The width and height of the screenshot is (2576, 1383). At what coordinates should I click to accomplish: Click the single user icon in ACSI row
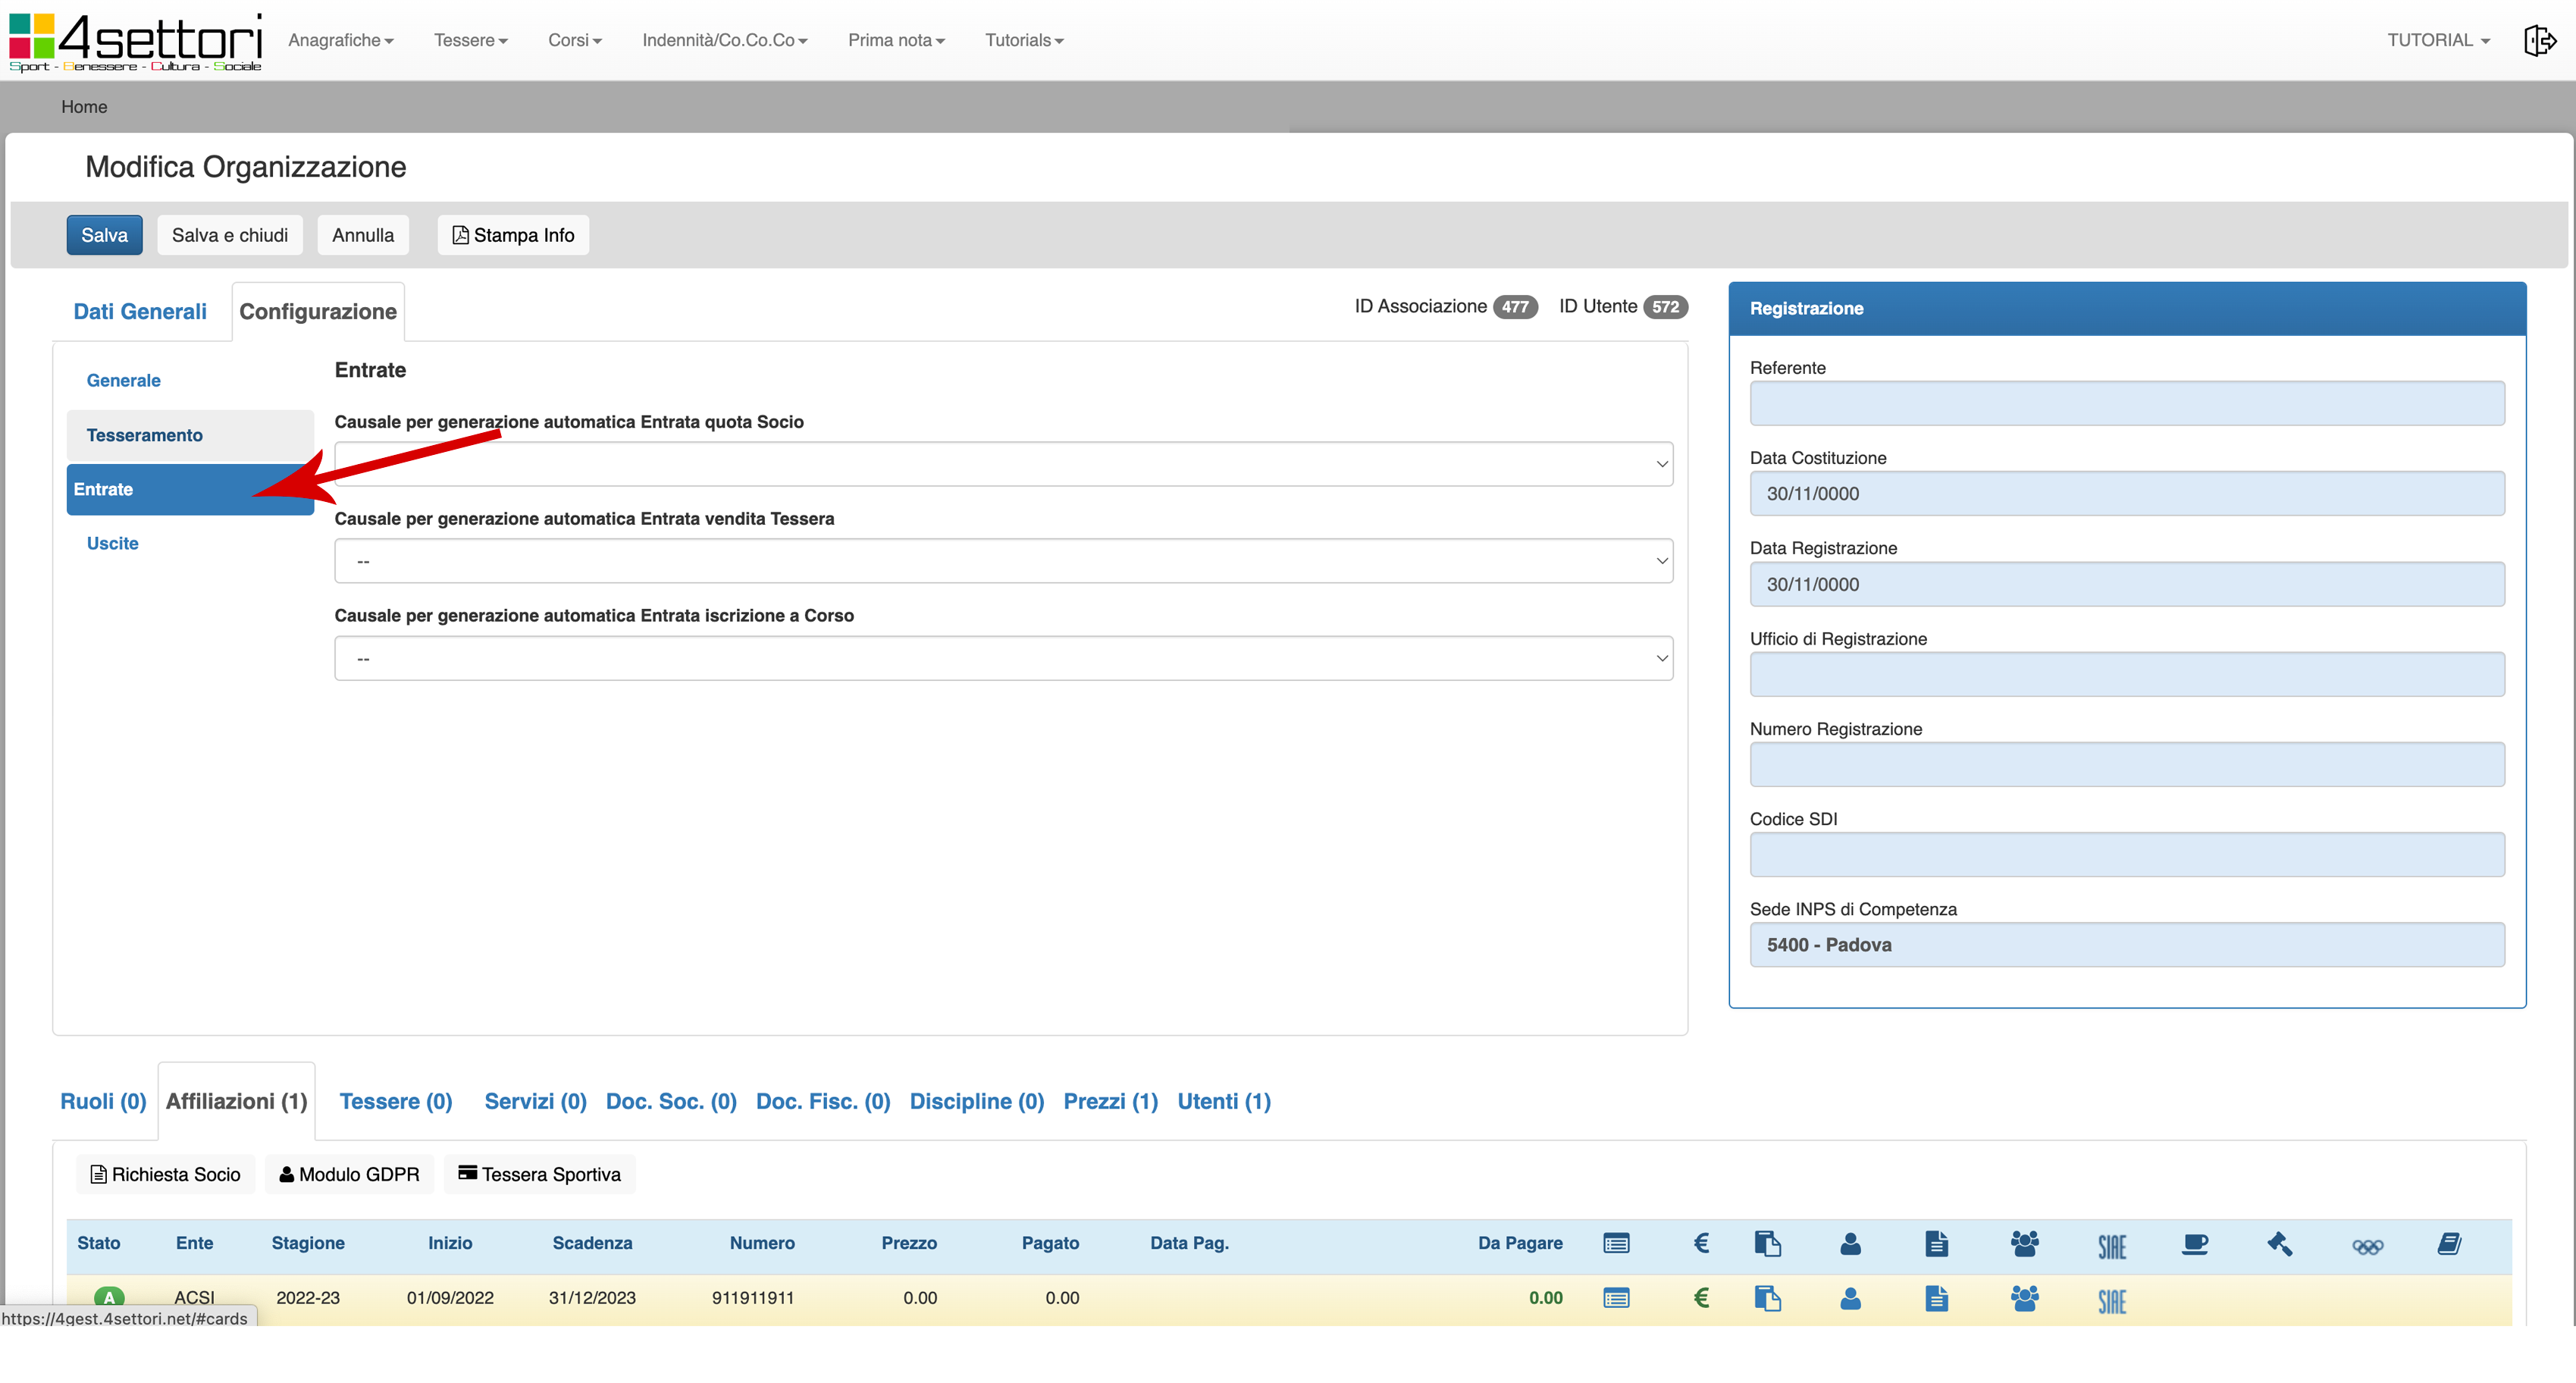(1850, 1298)
